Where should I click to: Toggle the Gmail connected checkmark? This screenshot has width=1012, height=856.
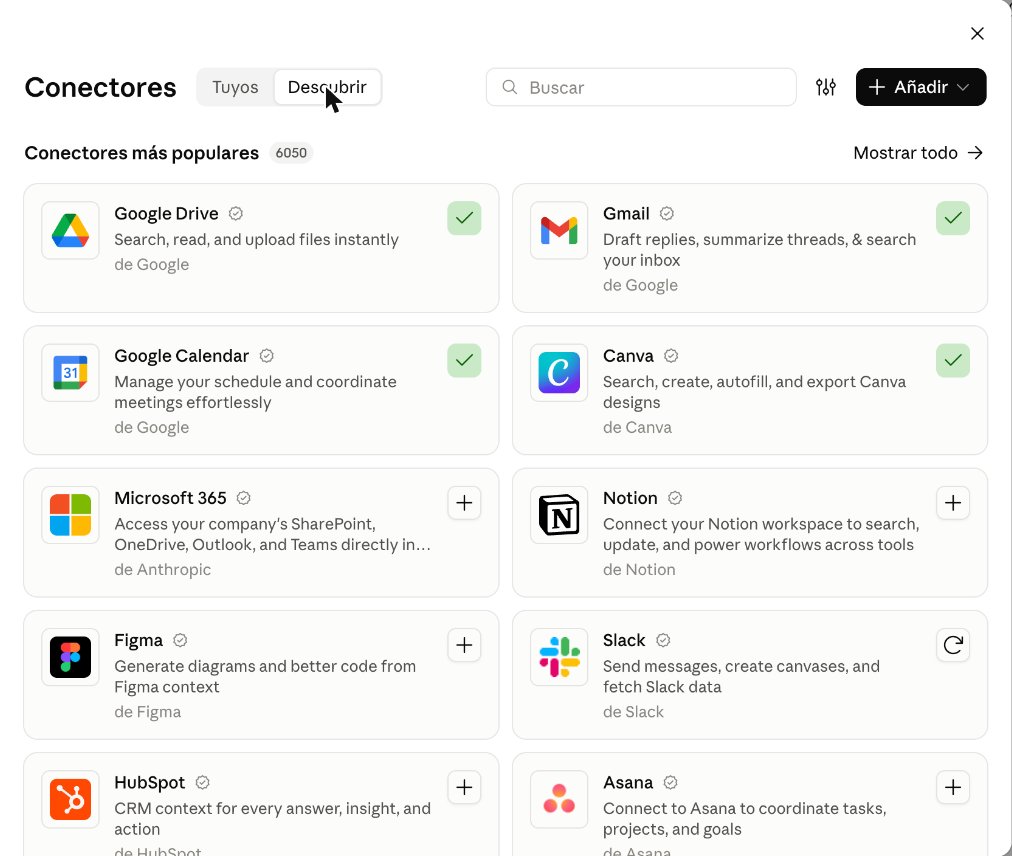coord(953,218)
